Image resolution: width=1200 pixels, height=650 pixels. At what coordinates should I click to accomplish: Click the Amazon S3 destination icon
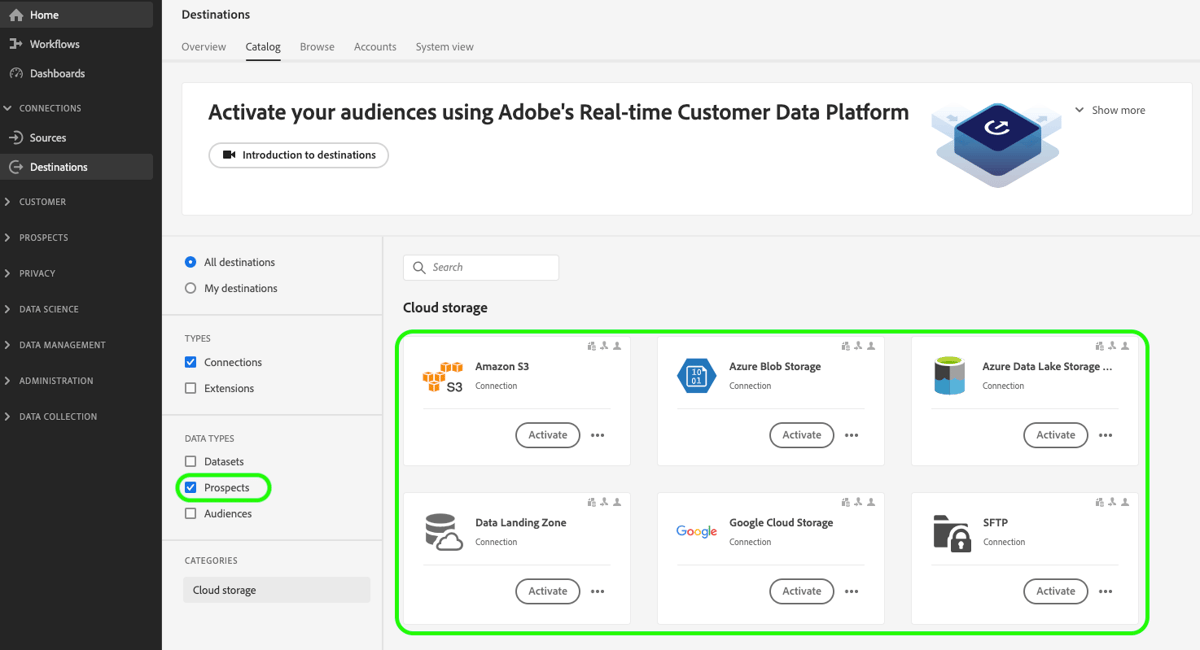point(442,375)
